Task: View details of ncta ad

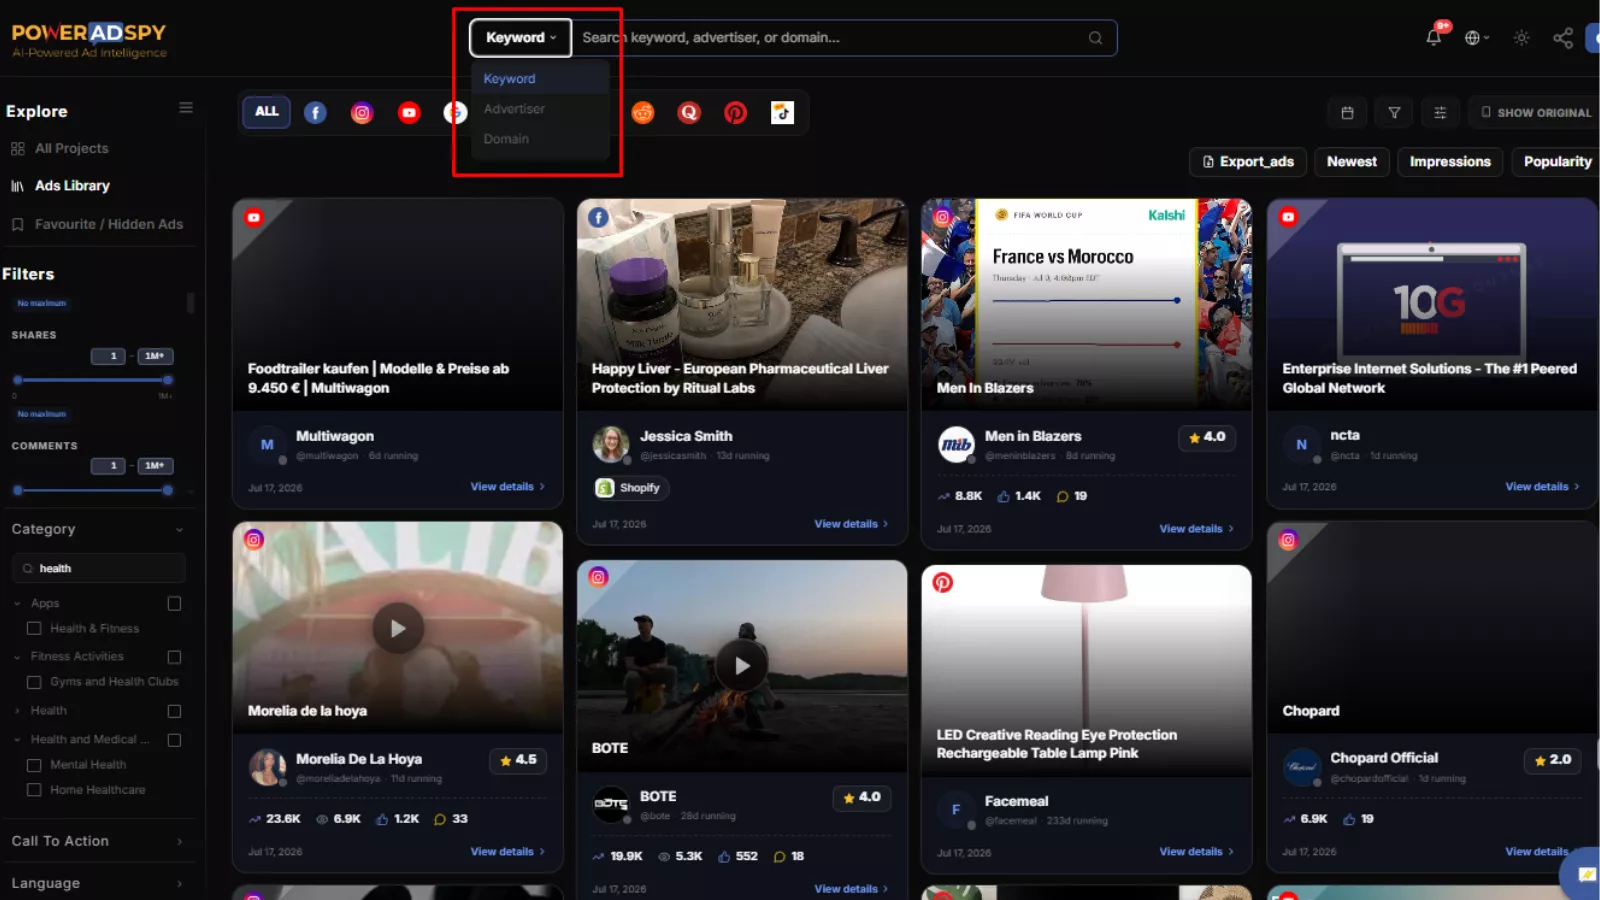Action: (x=1542, y=487)
